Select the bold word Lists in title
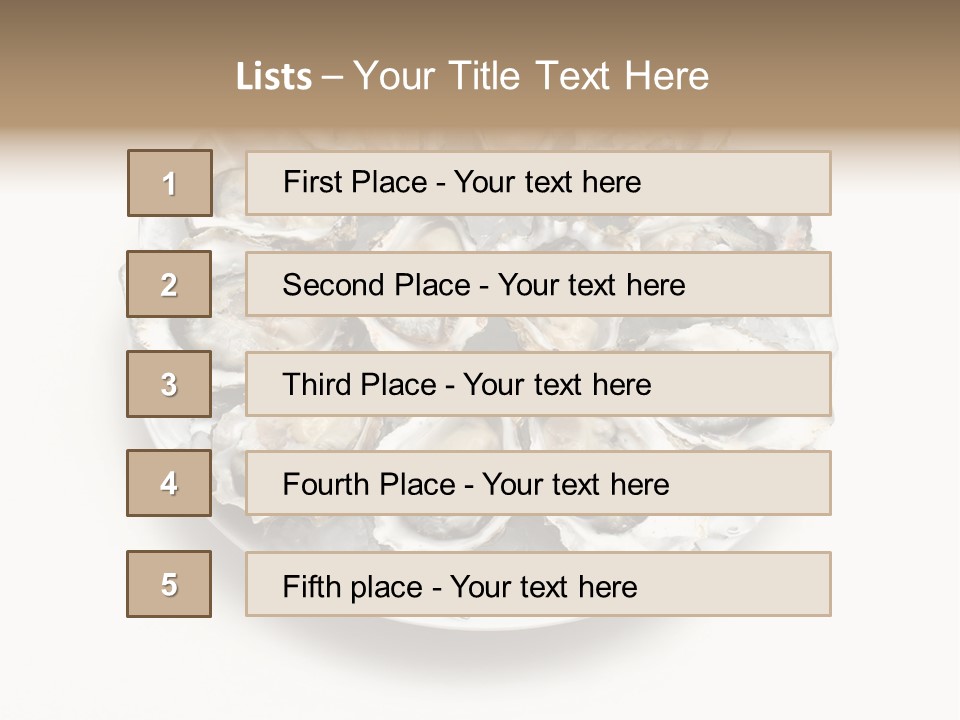960x720 pixels. tap(274, 77)
